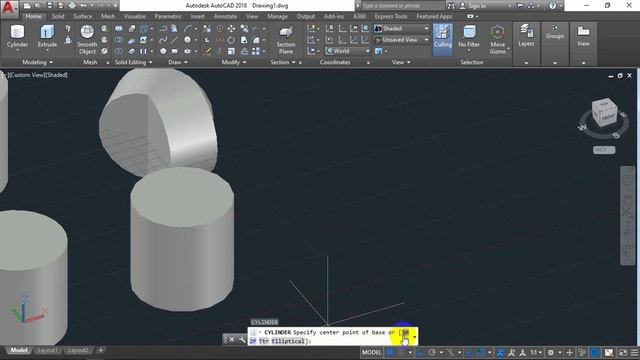The width and height of the screenshot is (640, 360).
Task: Switch to the Layout2 tab
Action: [78, 350]
